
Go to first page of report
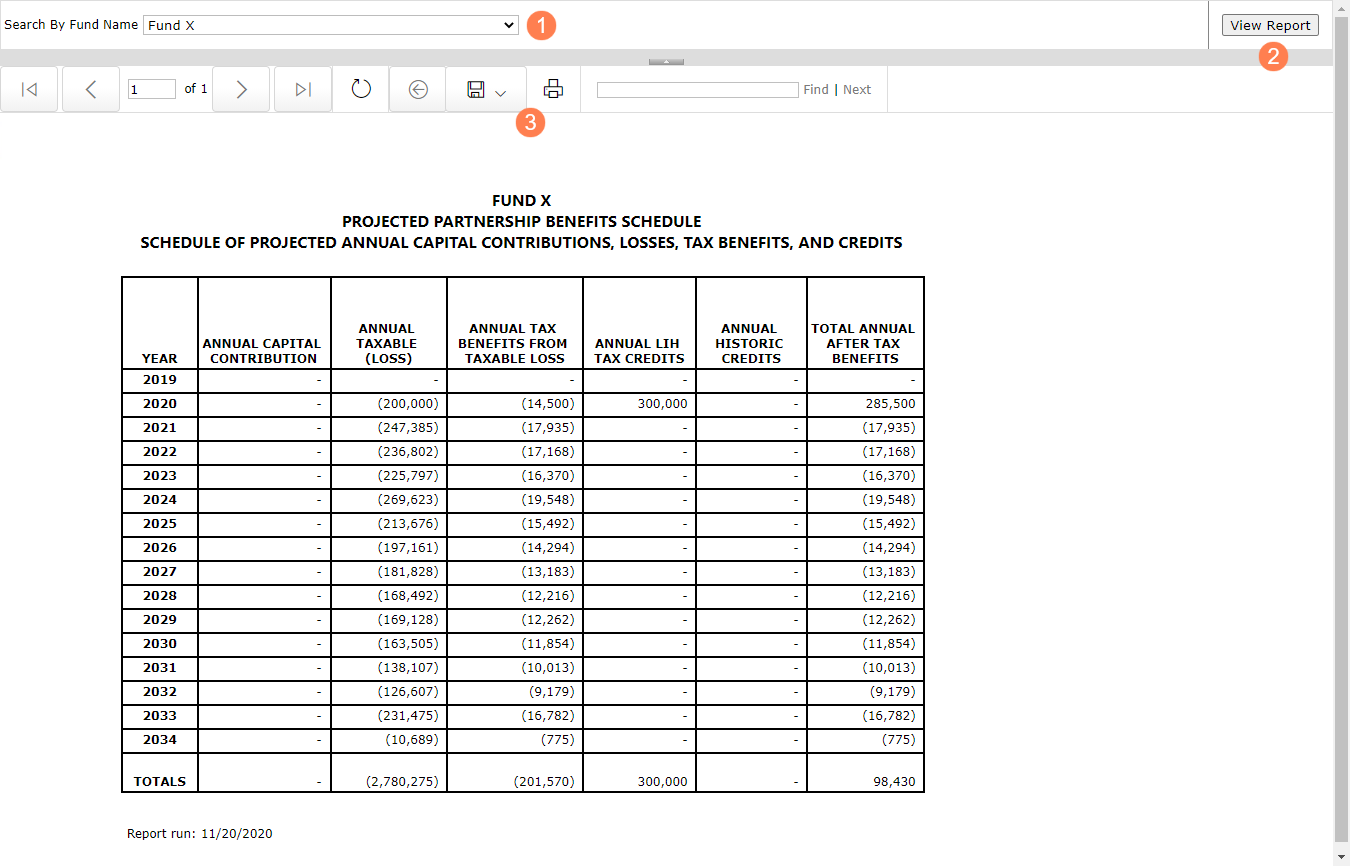click(29, 90)
